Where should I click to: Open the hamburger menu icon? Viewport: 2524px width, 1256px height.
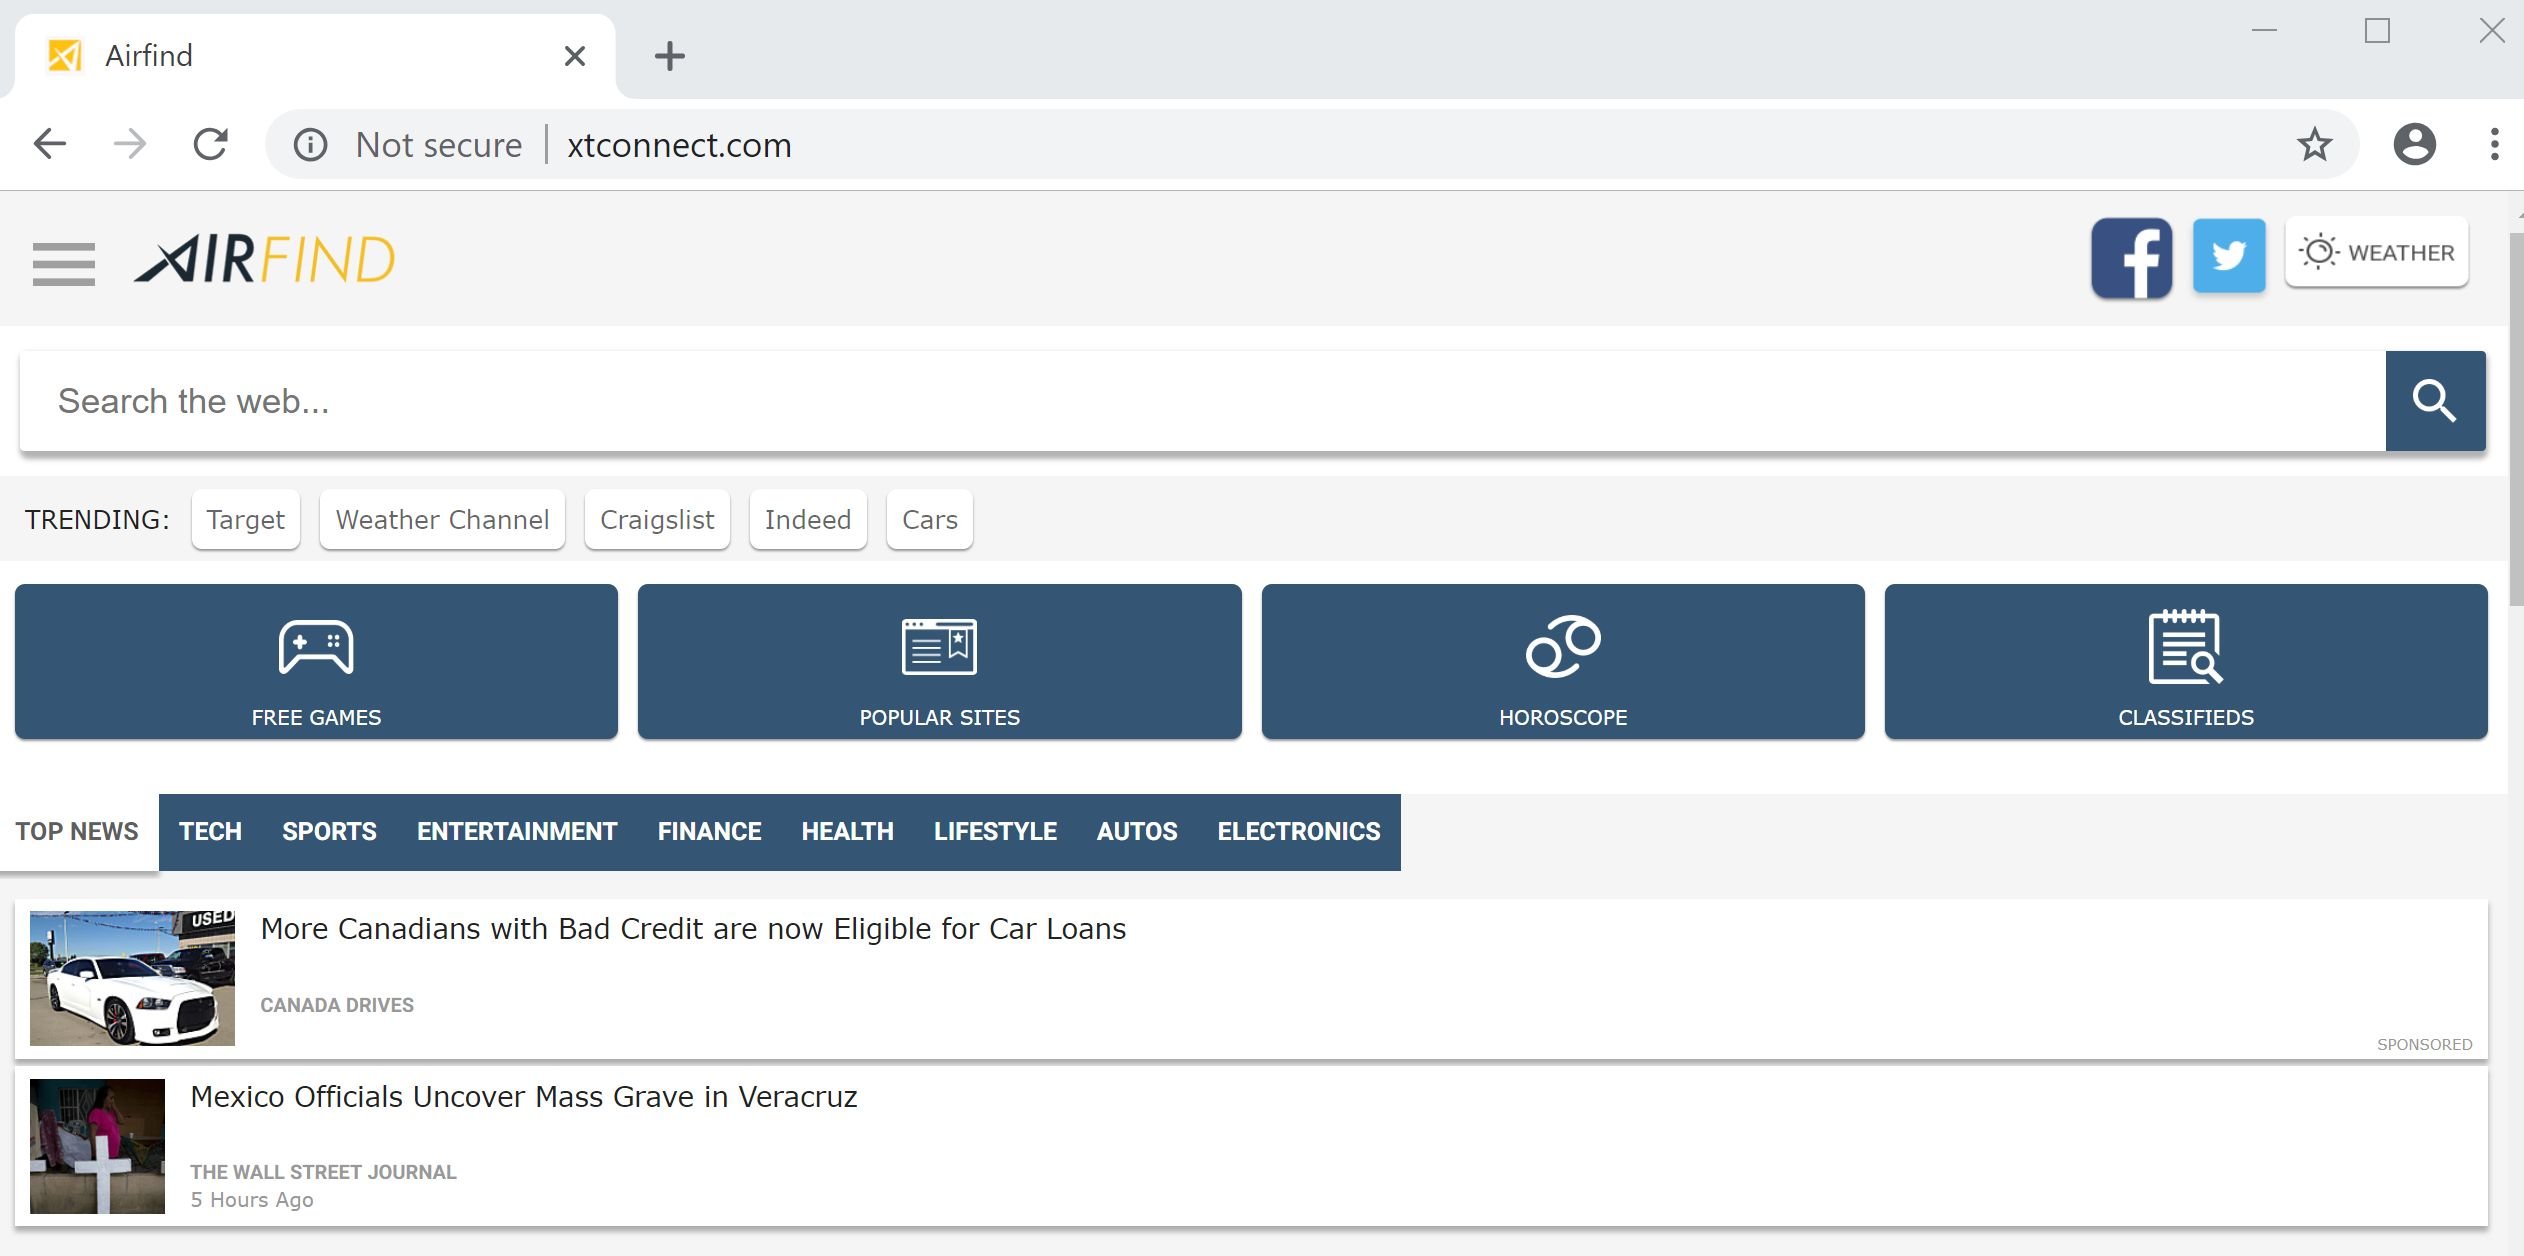click(63, 263)
